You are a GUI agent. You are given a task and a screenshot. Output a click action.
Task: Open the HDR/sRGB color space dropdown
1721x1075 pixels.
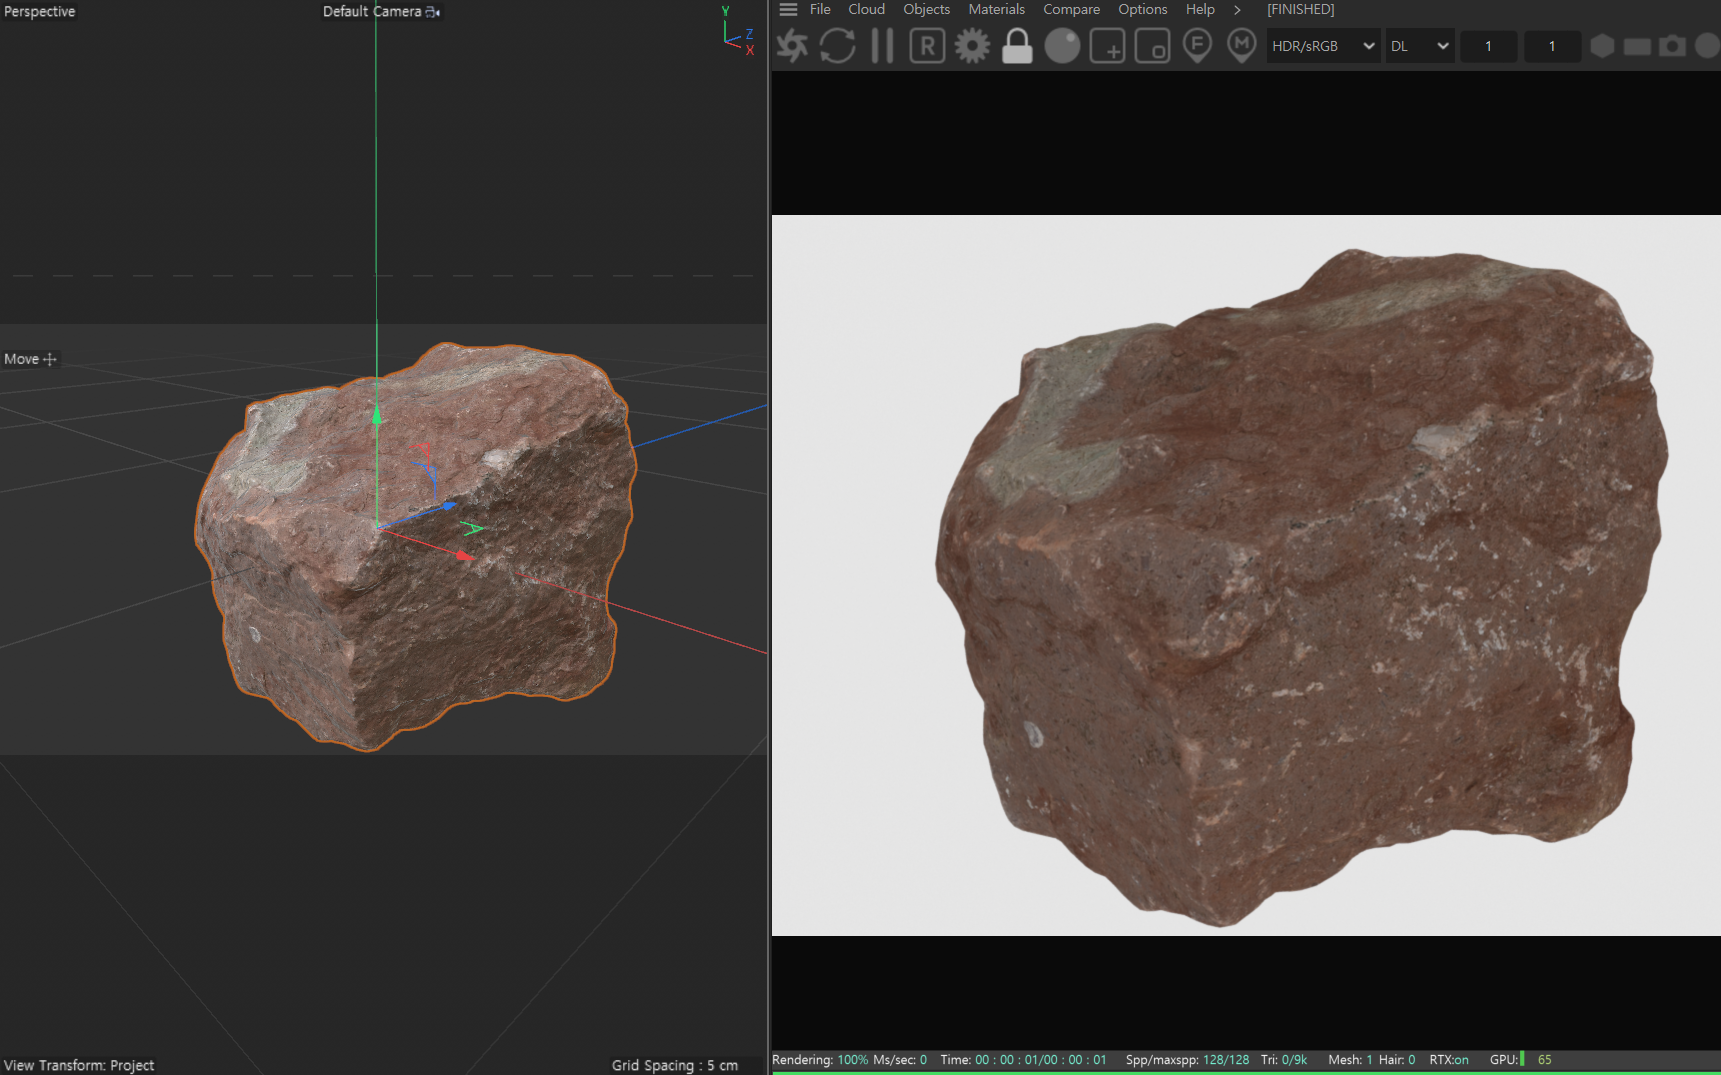(1322, 46)
